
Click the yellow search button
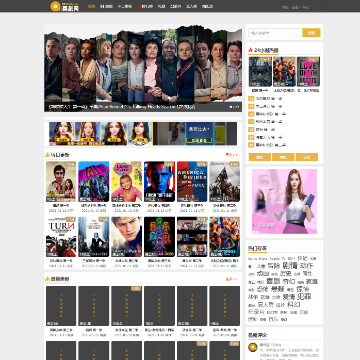tap(311, 33)
